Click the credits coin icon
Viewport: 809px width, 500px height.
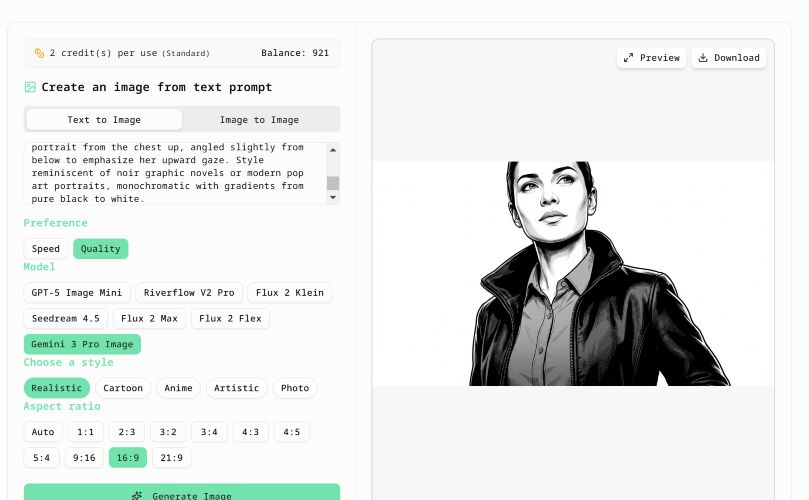coord(39,53)
